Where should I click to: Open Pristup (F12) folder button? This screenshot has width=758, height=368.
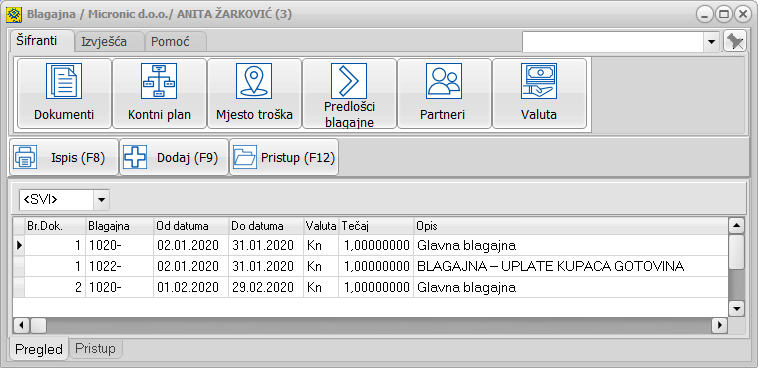[284, 157]
